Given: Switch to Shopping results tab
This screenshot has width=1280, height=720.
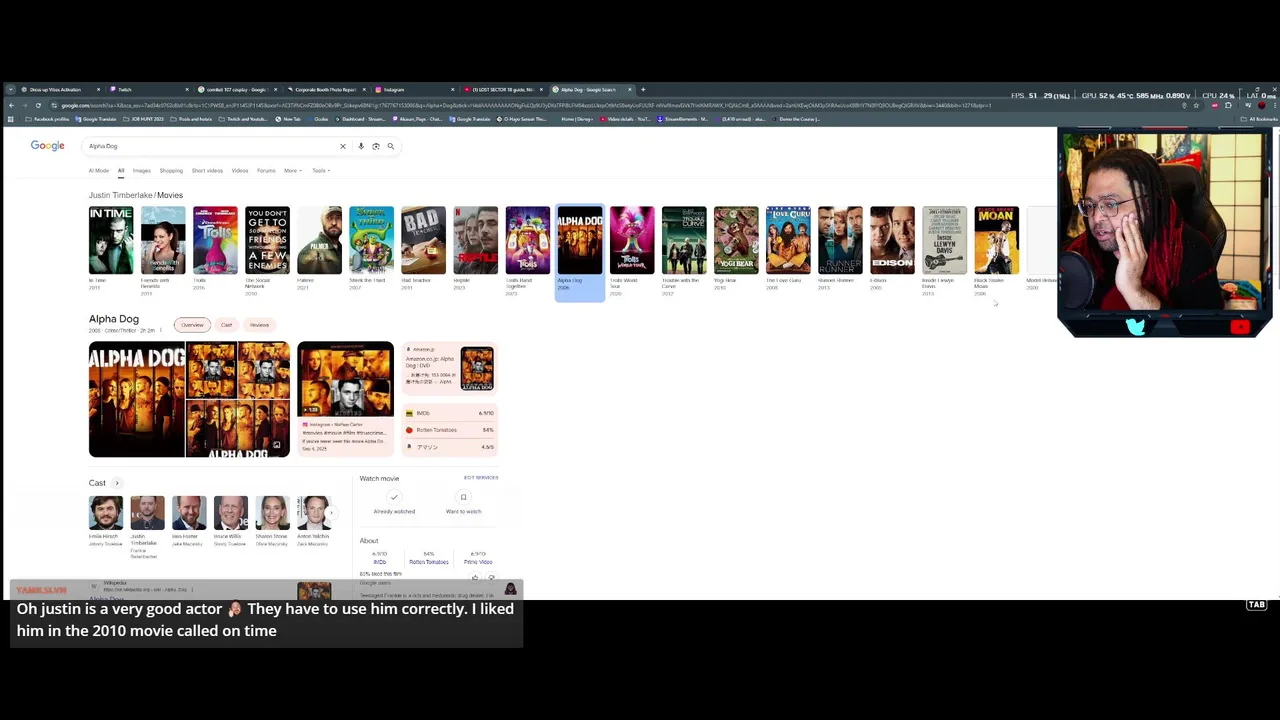Looking at the screenshot, I should tap(171, 171).
